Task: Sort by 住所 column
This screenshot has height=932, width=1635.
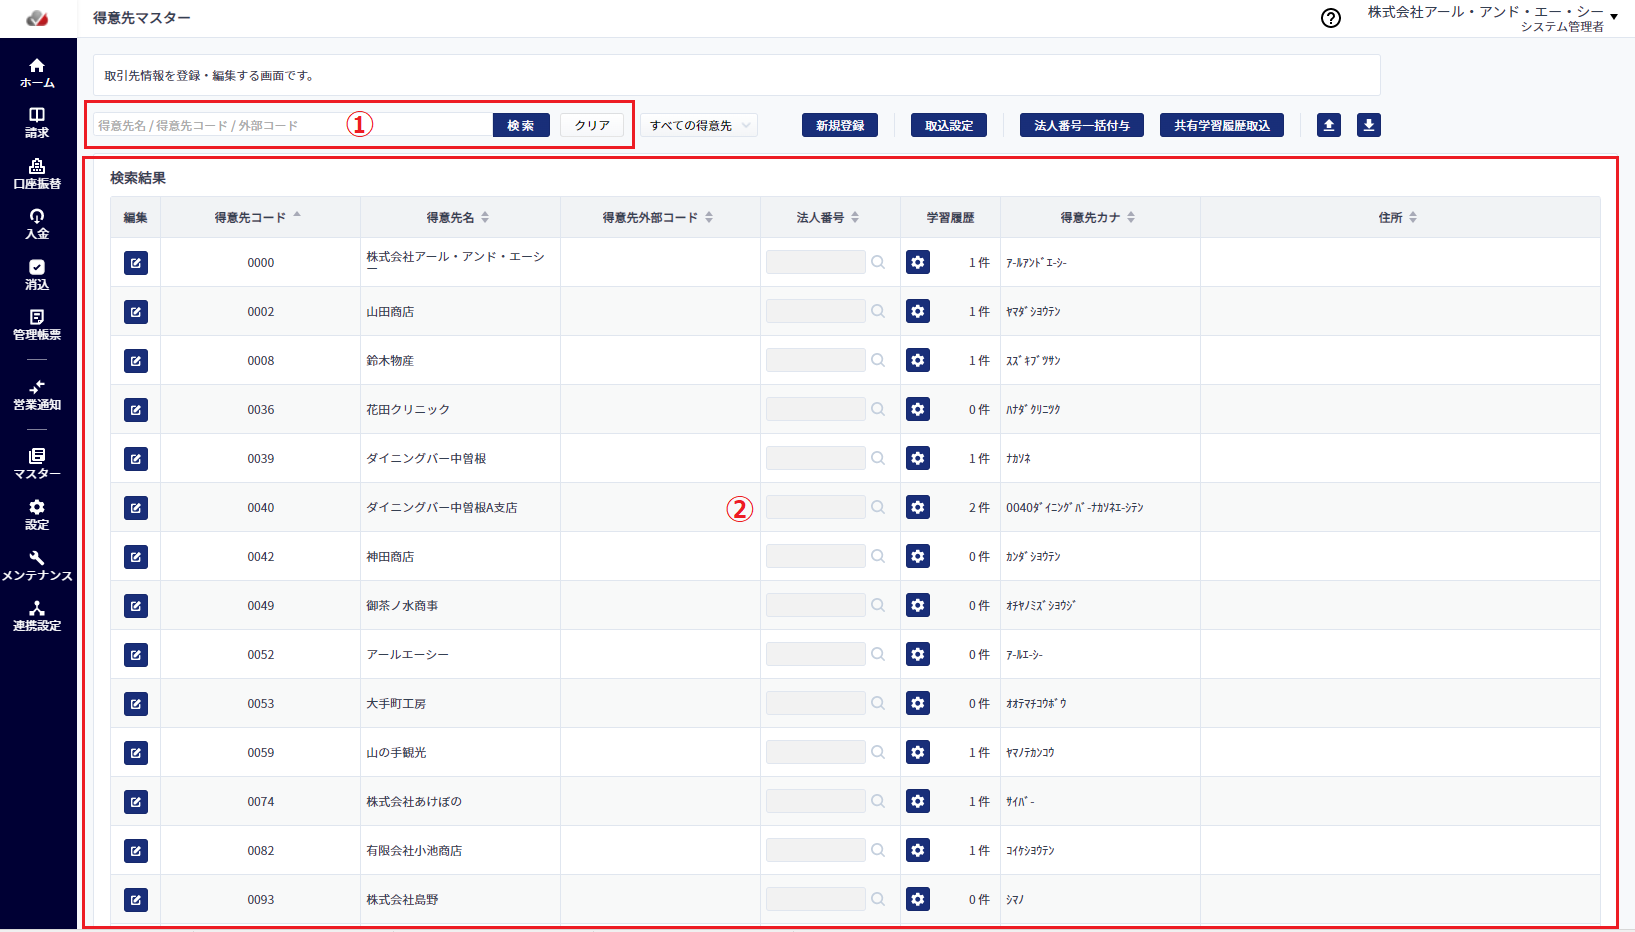Action: pos(1398,217)
